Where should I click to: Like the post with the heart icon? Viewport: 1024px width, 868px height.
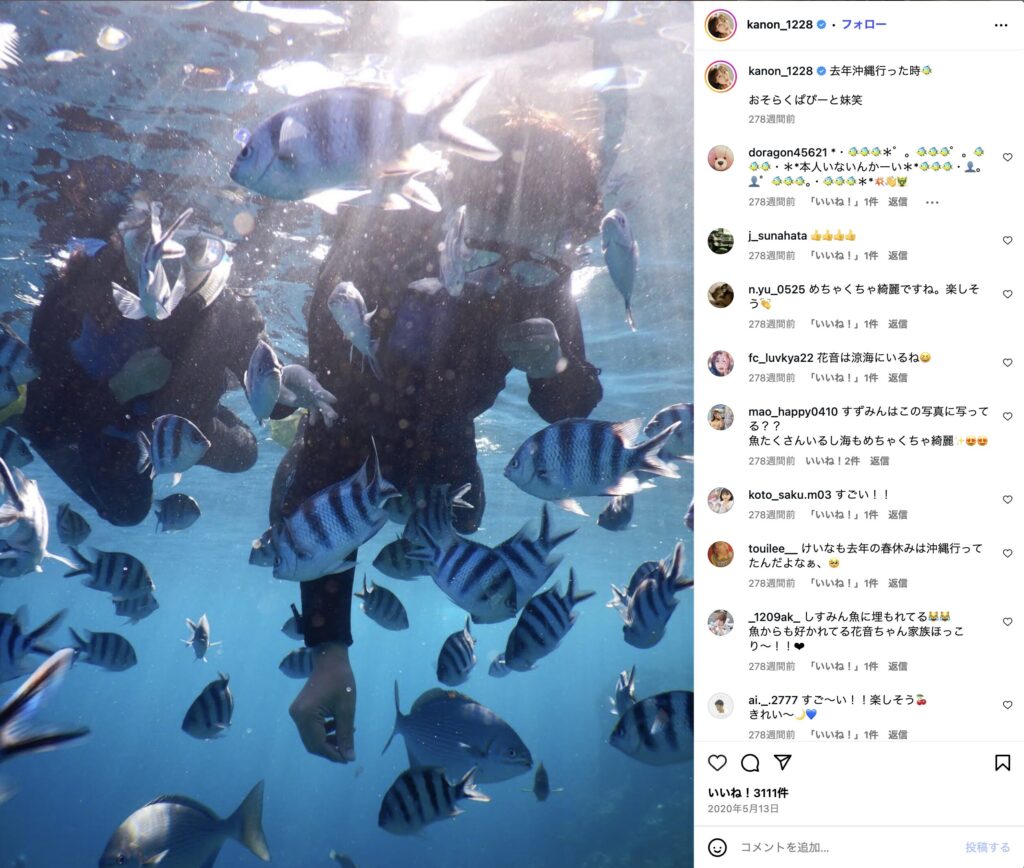pyautogui.click(x=717, y=762)
